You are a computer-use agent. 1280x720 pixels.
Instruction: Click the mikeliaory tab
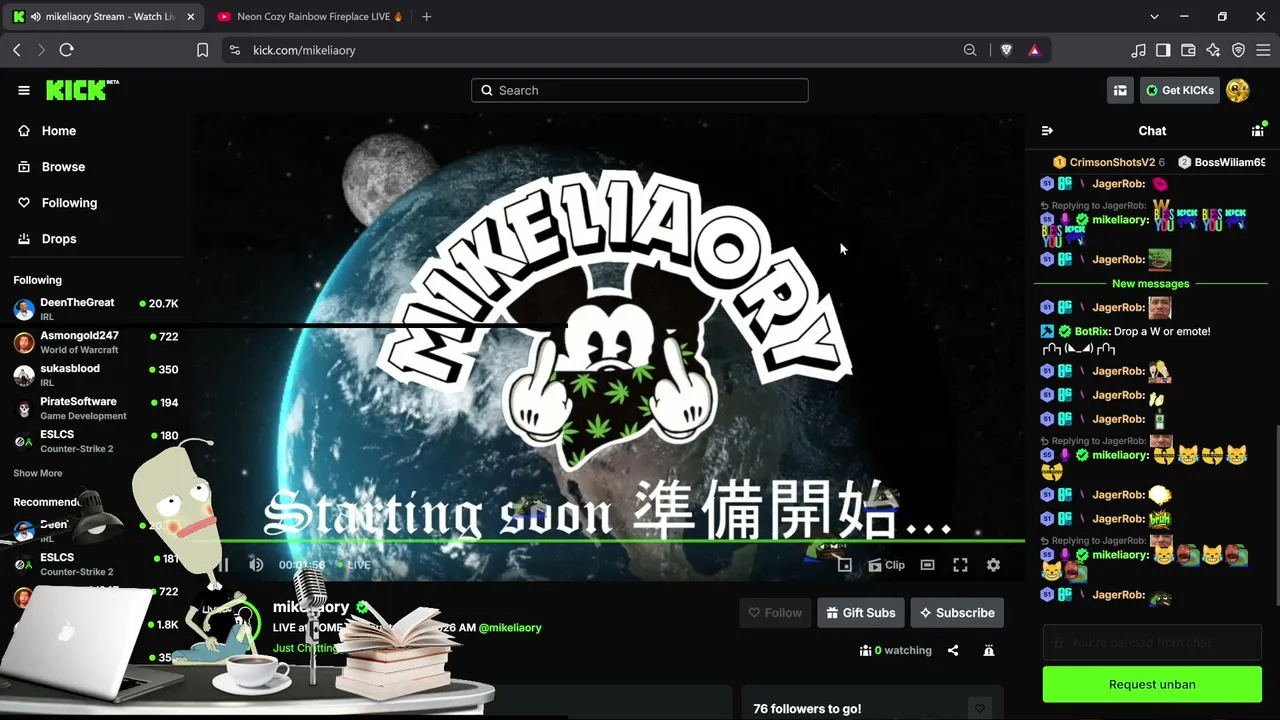104,17
